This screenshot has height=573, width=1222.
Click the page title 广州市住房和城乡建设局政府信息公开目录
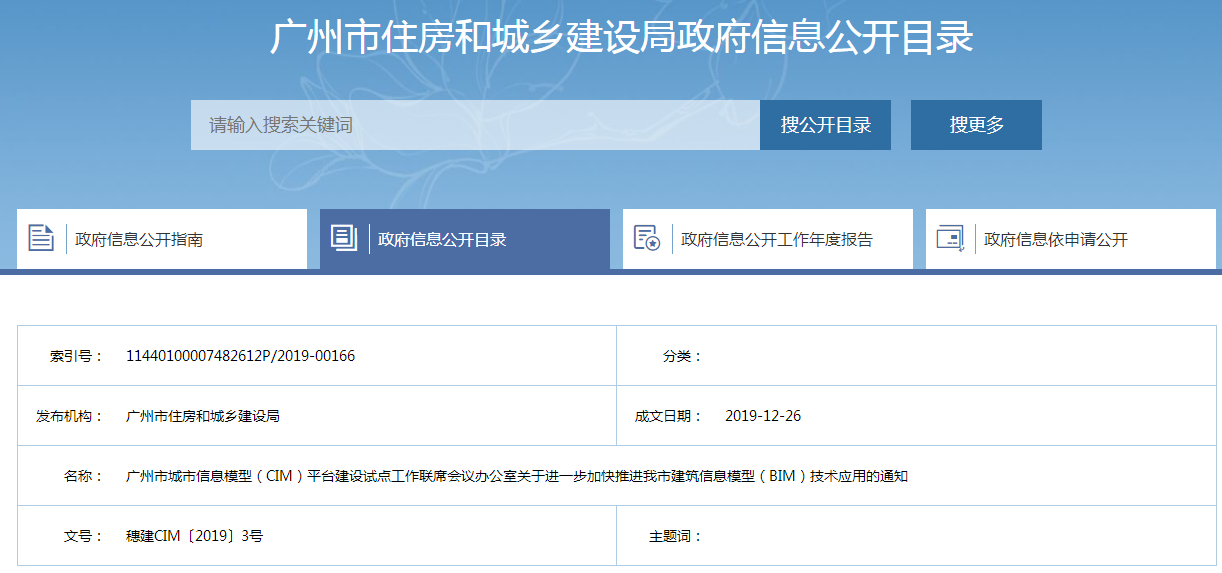pyautogui.click(x=621, y=38)
